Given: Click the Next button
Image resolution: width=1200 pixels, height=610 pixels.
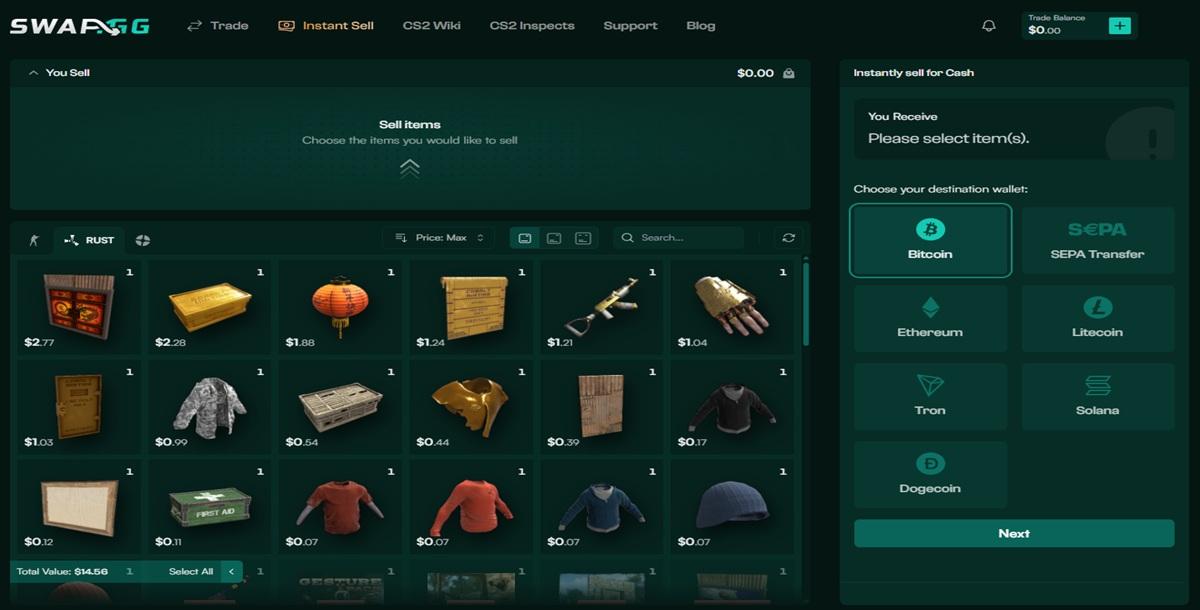Looking at the screenshot, I should coord(1014,534).
